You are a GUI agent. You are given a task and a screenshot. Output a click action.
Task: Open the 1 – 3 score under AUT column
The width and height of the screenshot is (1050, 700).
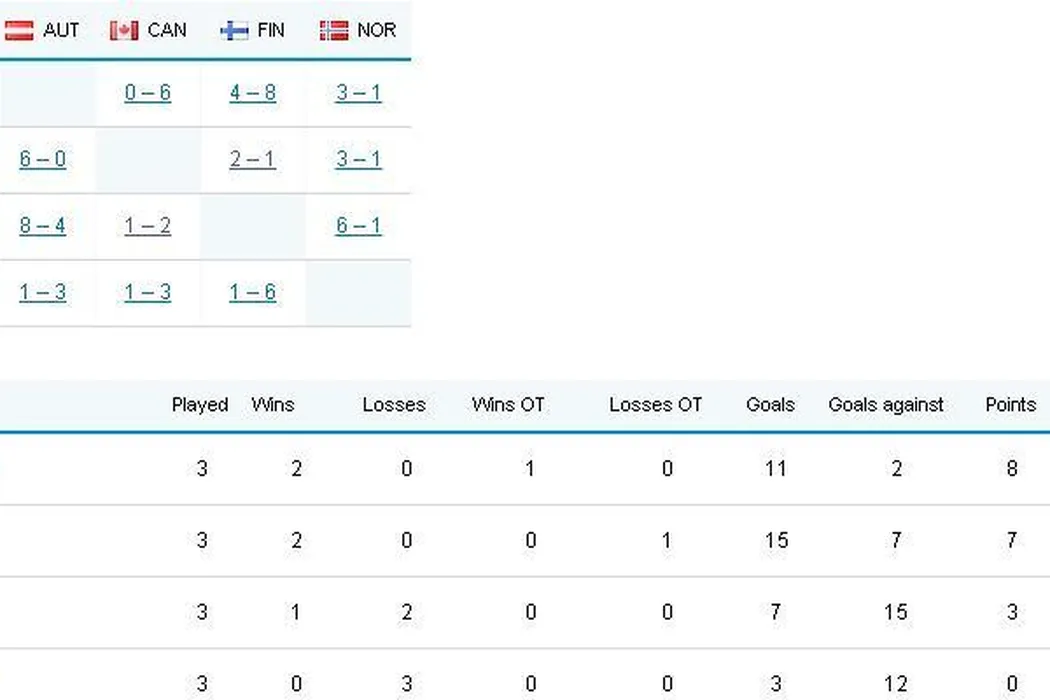coord(43,292)
